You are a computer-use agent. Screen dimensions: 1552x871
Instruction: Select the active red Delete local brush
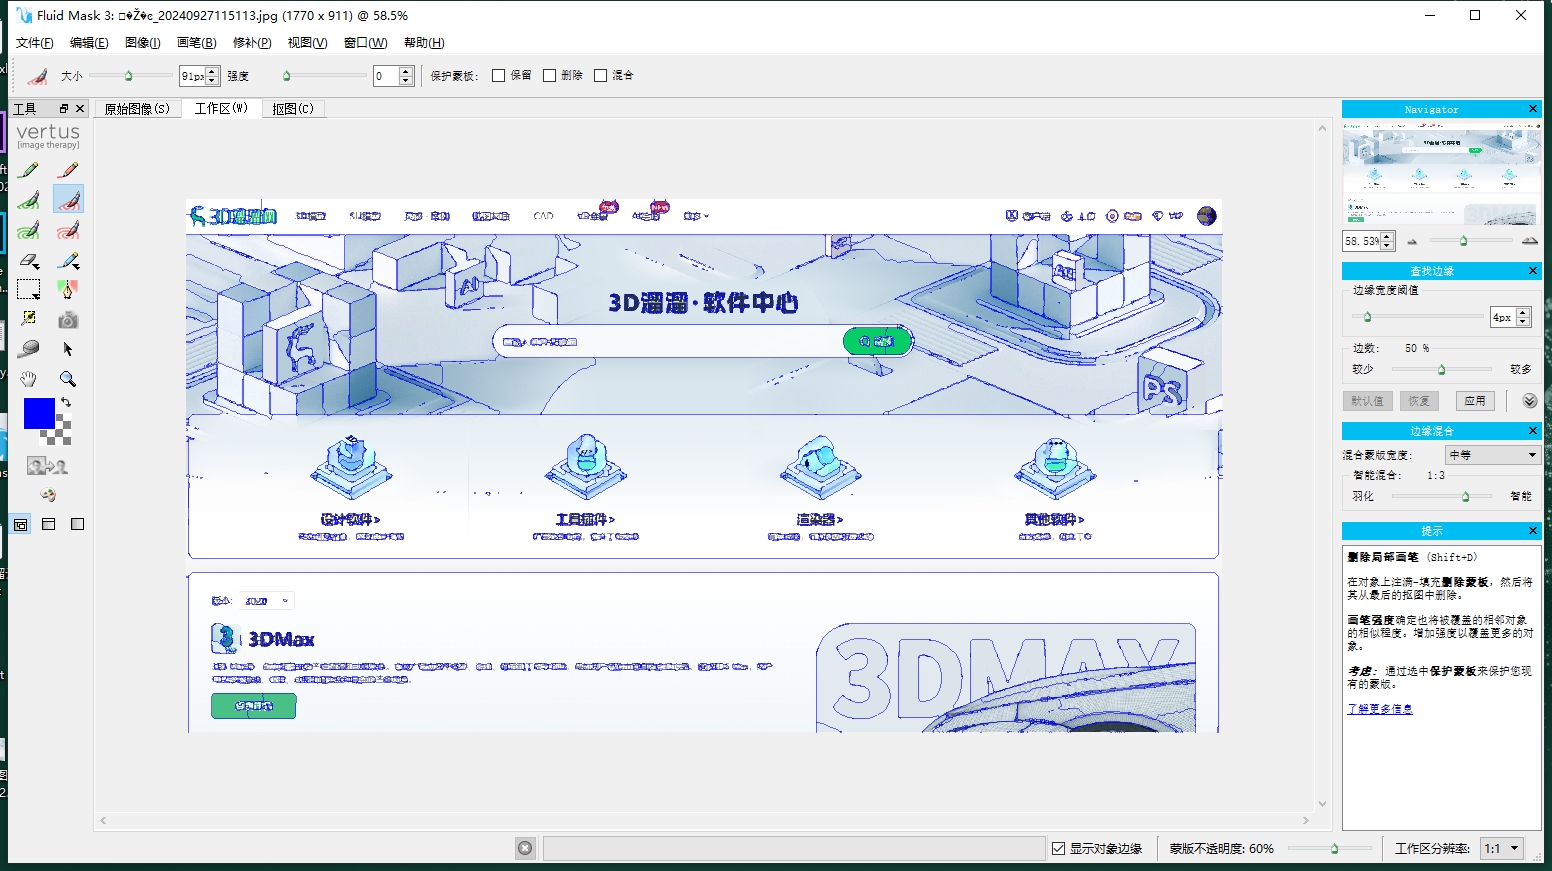(x=68, y=200)
